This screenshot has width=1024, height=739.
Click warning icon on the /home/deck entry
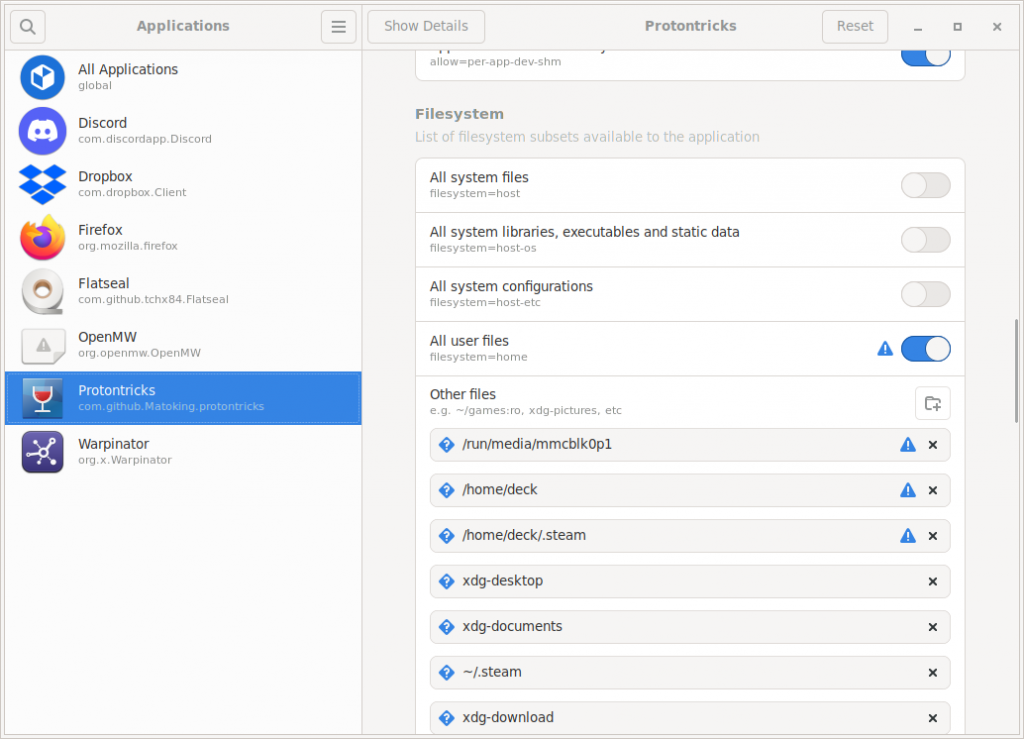pos(908,490)
